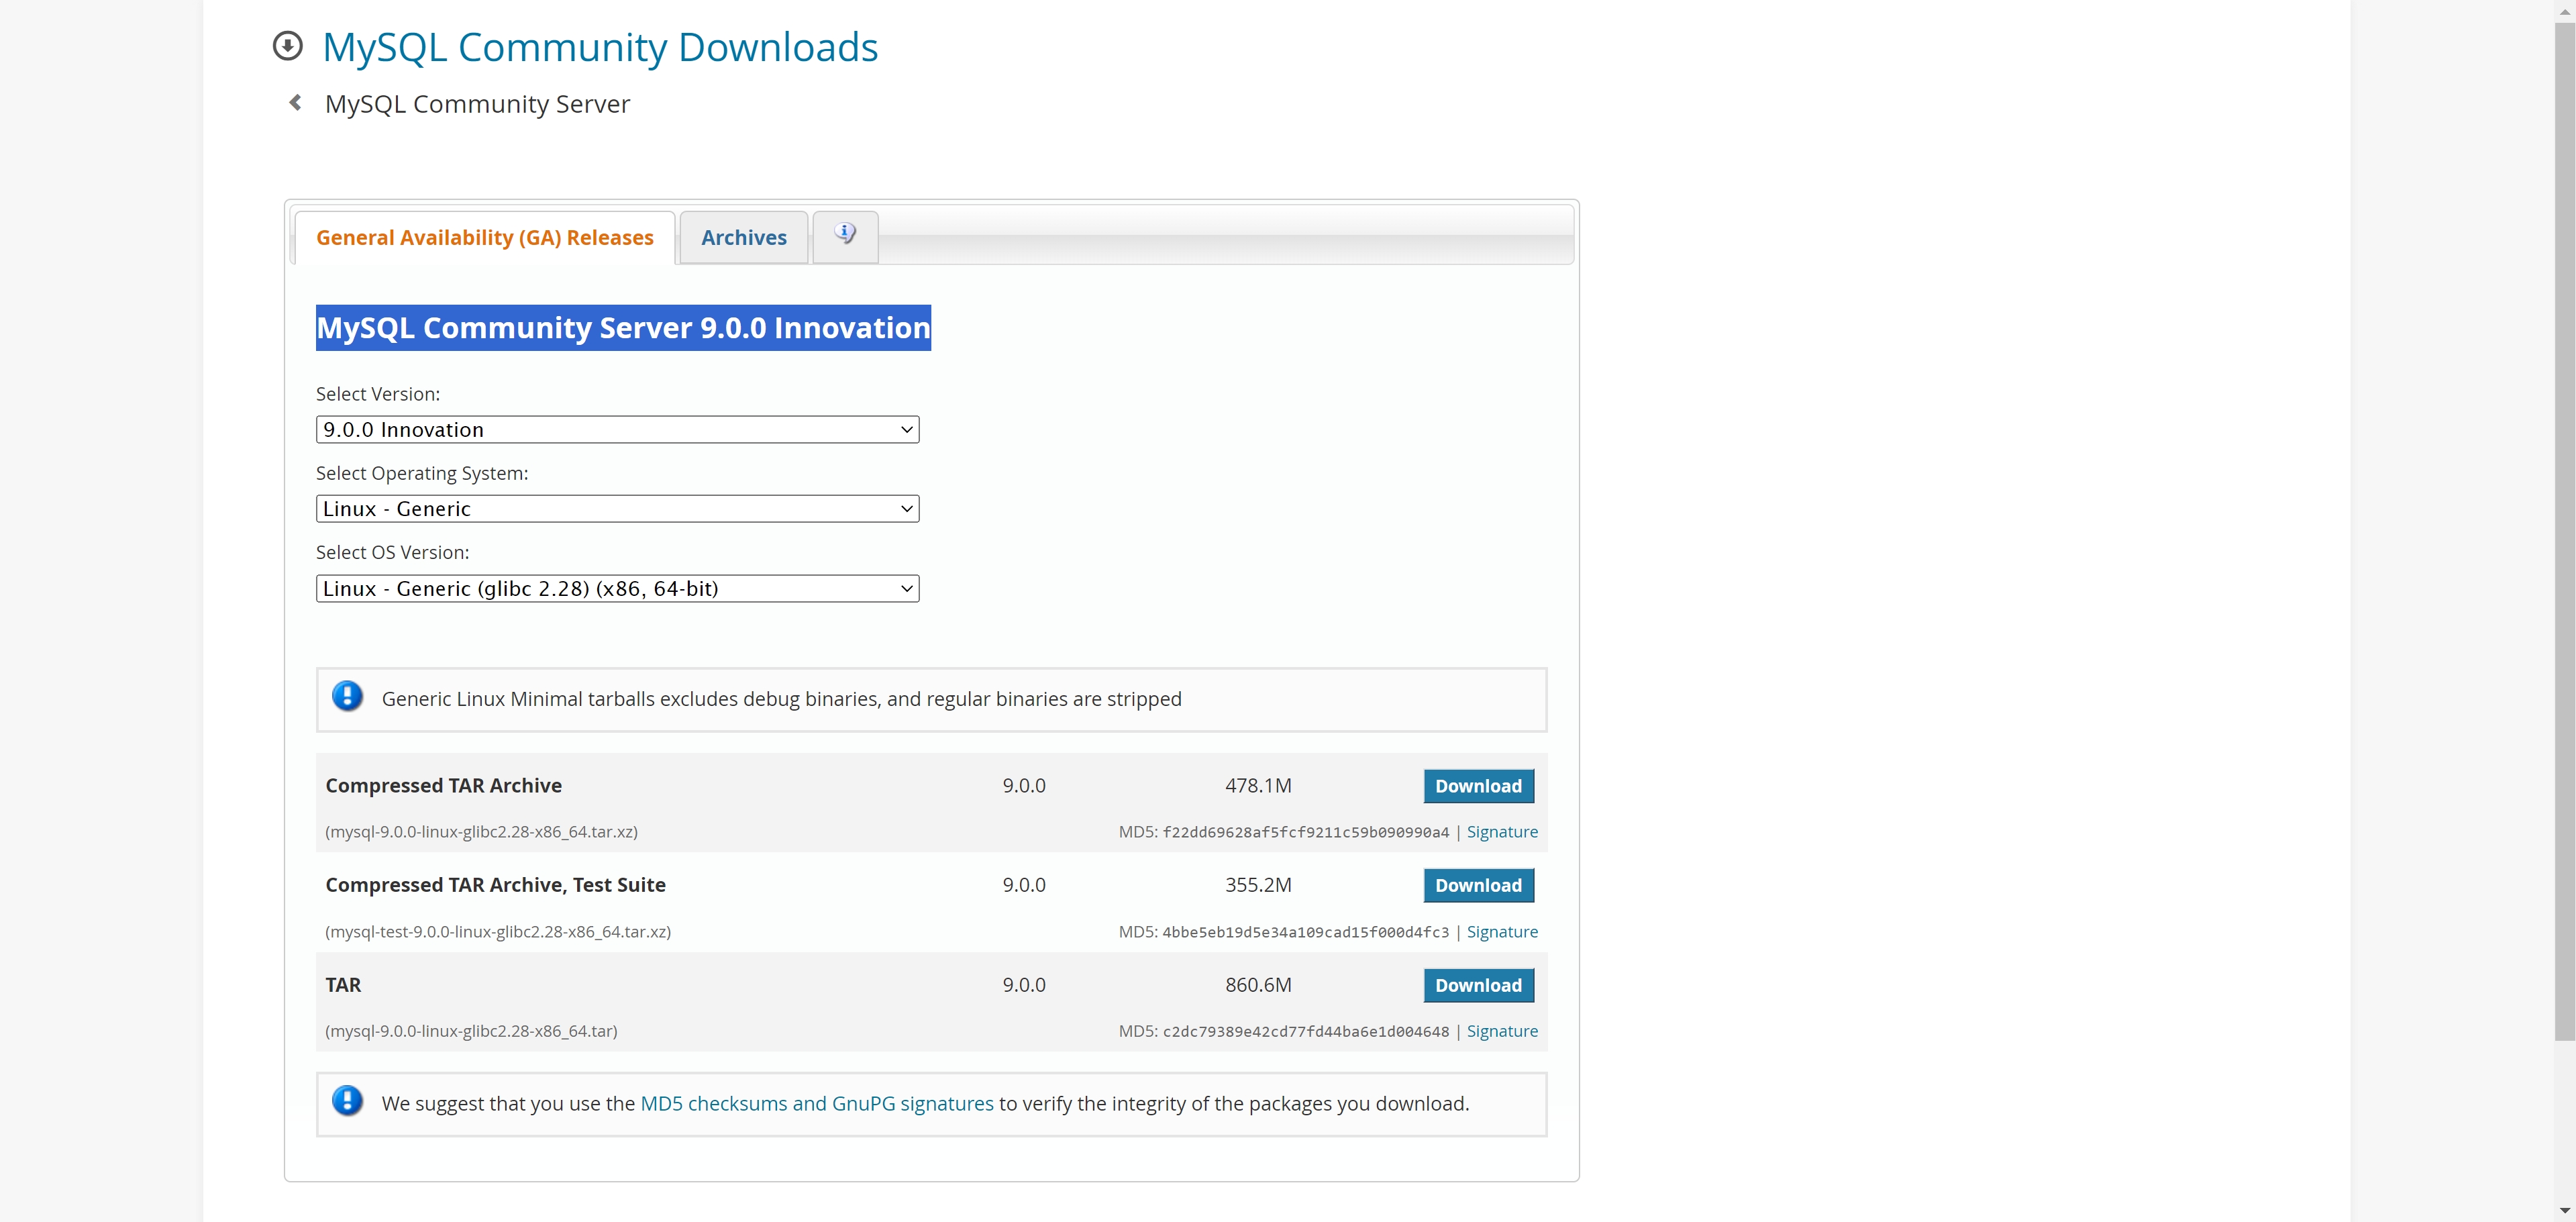Click the info icon beside checksum suggestion
Image resolution: width=2576 pixels, height=1222 pixels.
tap(347, 1102)
